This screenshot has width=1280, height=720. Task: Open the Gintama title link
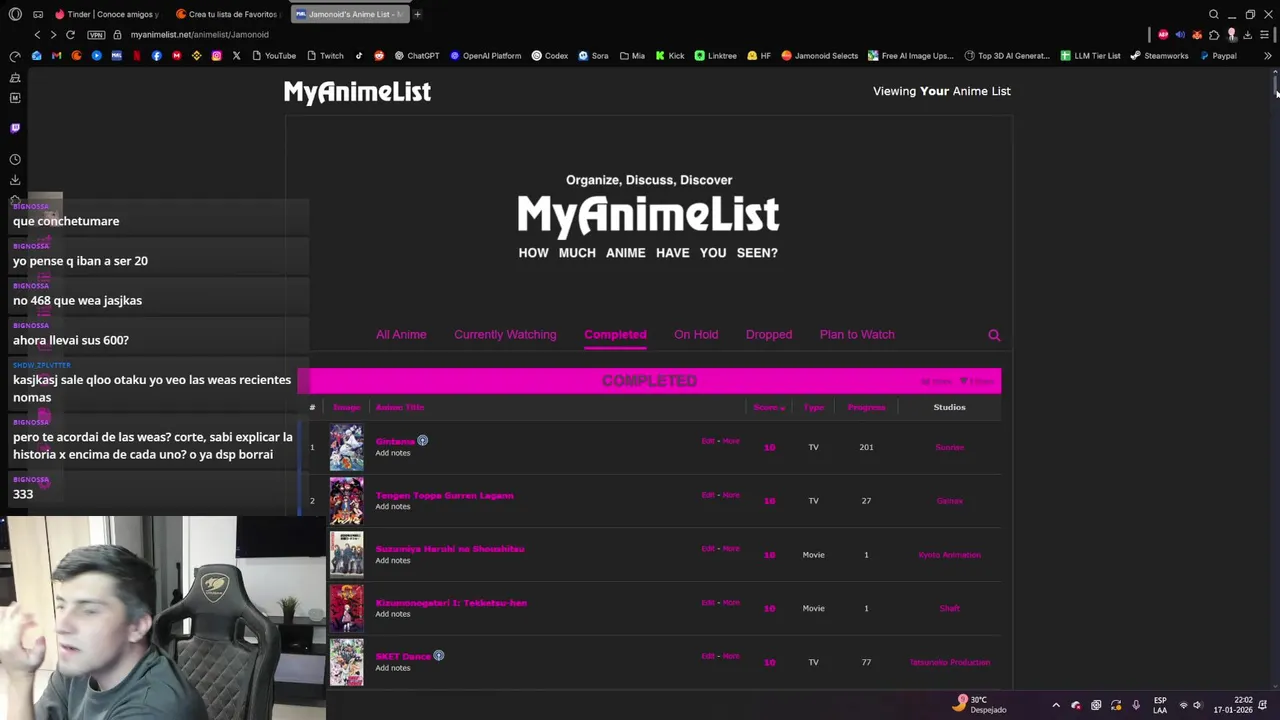pos(395,441)
